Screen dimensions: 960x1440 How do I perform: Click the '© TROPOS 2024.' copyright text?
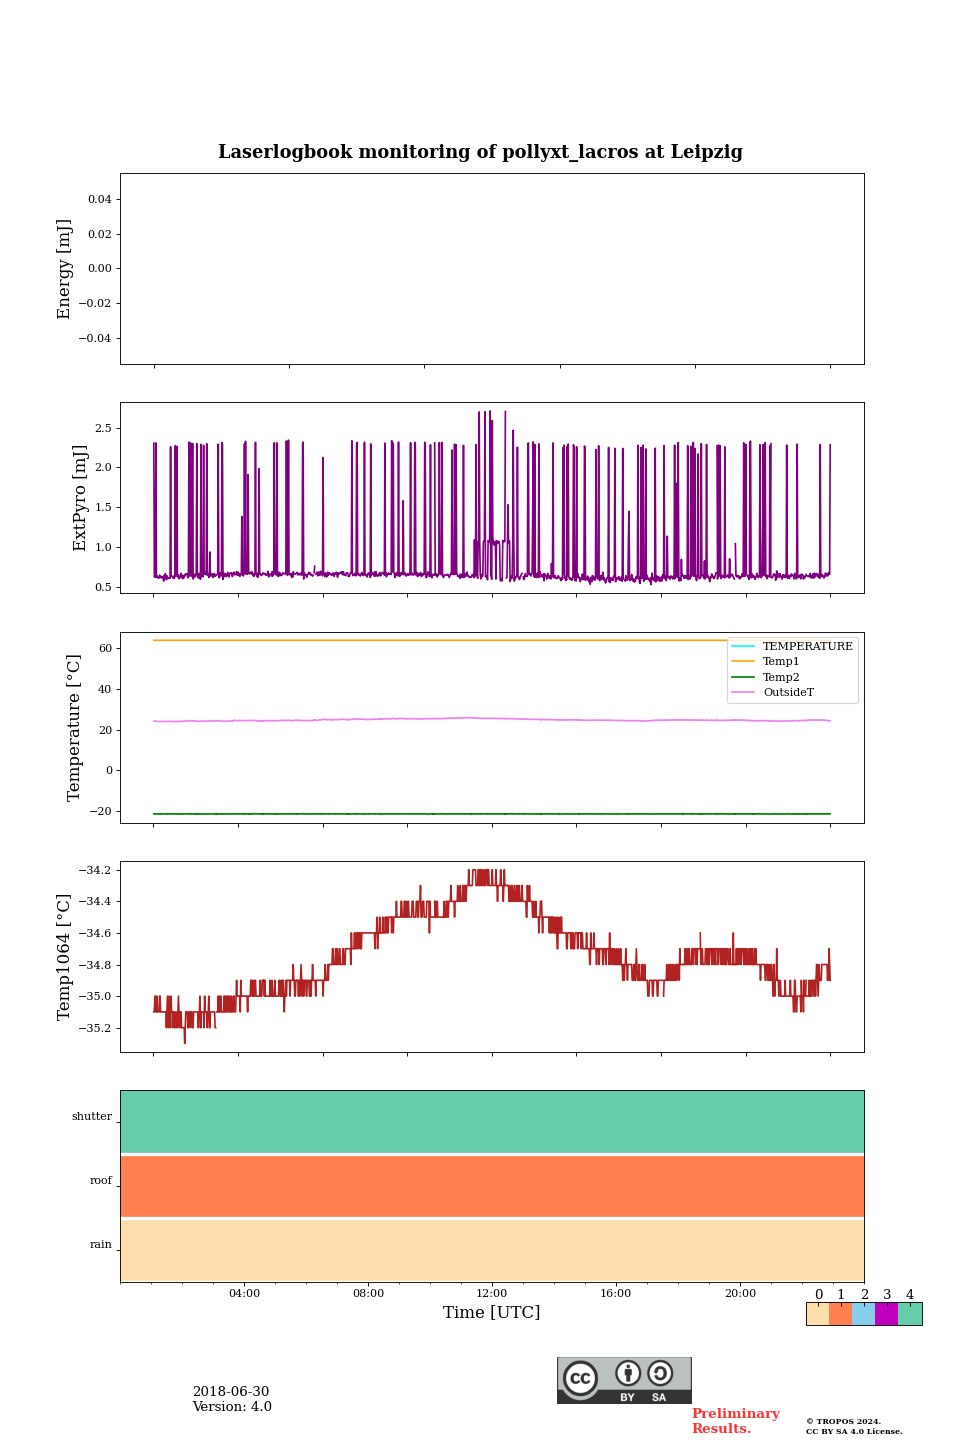pos(843,1421)
